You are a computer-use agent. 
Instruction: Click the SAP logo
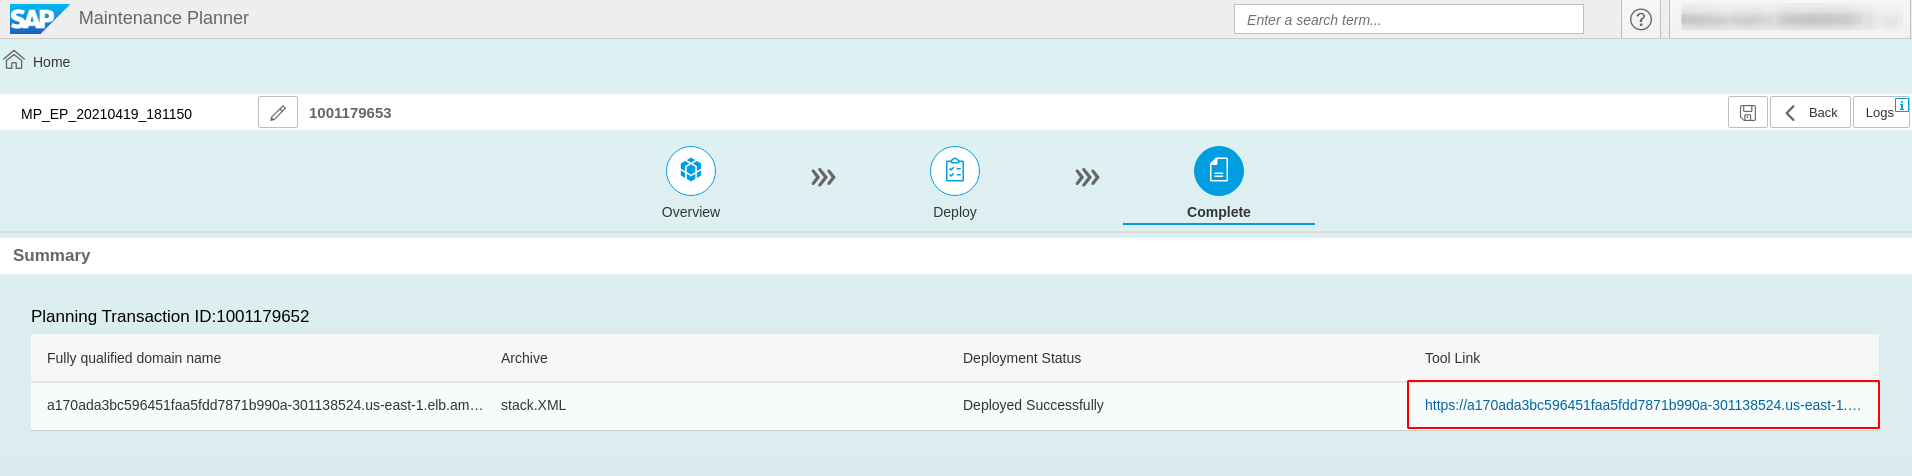pos(39,18)
